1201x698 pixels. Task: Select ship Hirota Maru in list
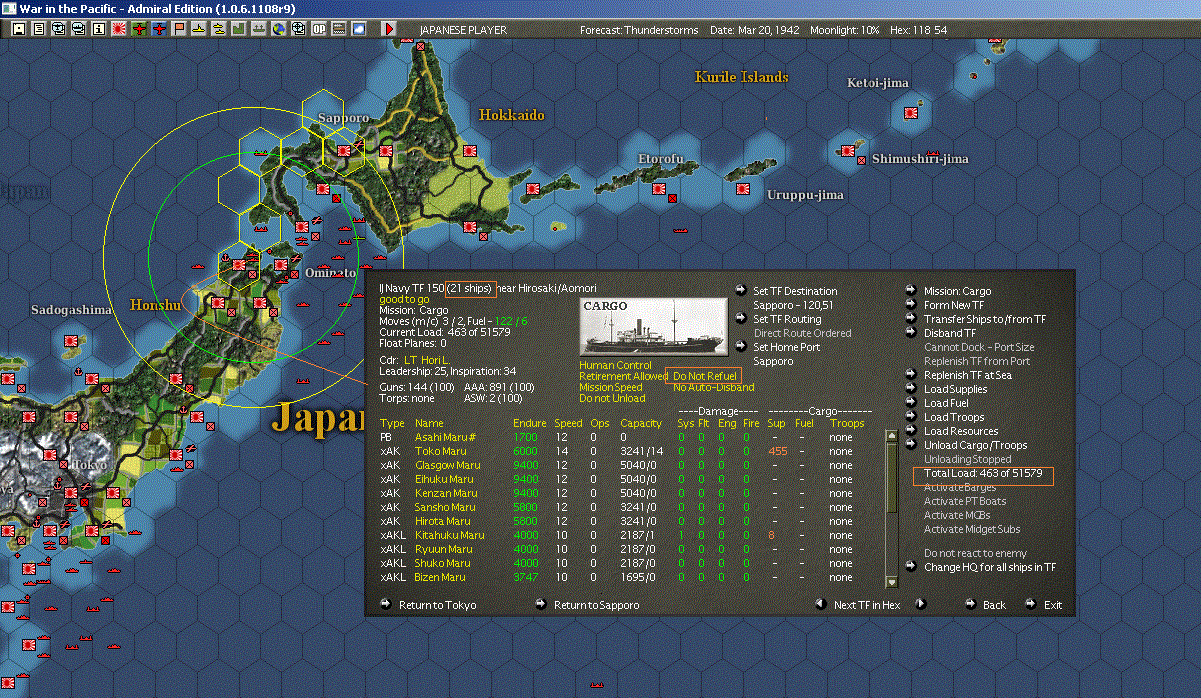point(443,521)
